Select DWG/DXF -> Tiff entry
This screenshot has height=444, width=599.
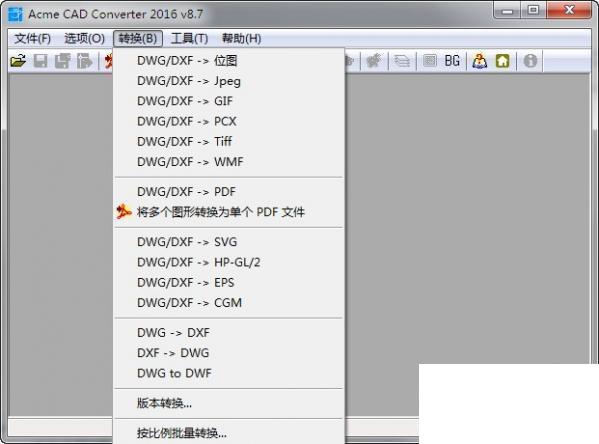229,141
